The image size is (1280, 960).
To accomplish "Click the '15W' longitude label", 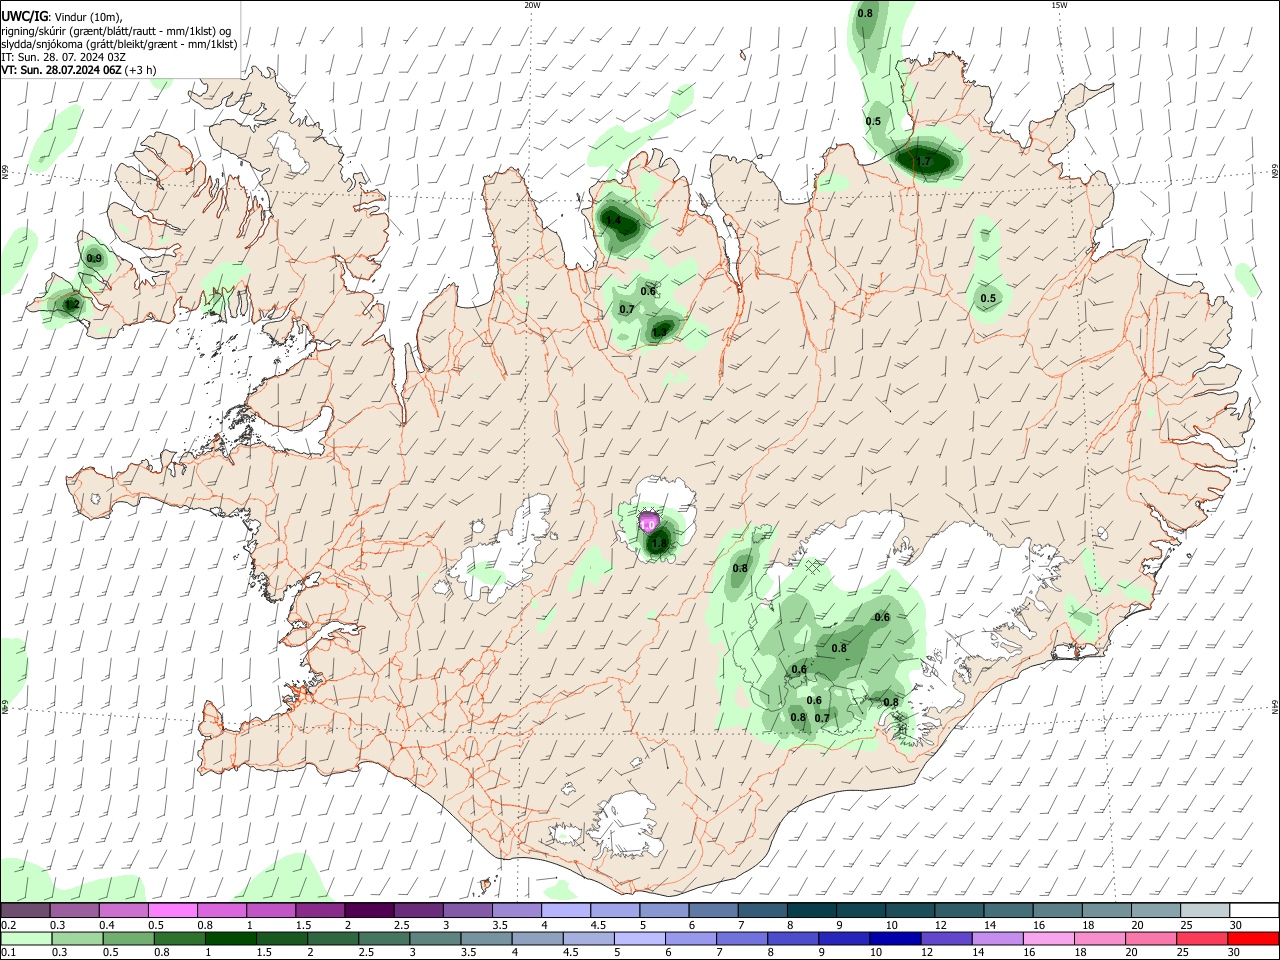I will 1059,5.
